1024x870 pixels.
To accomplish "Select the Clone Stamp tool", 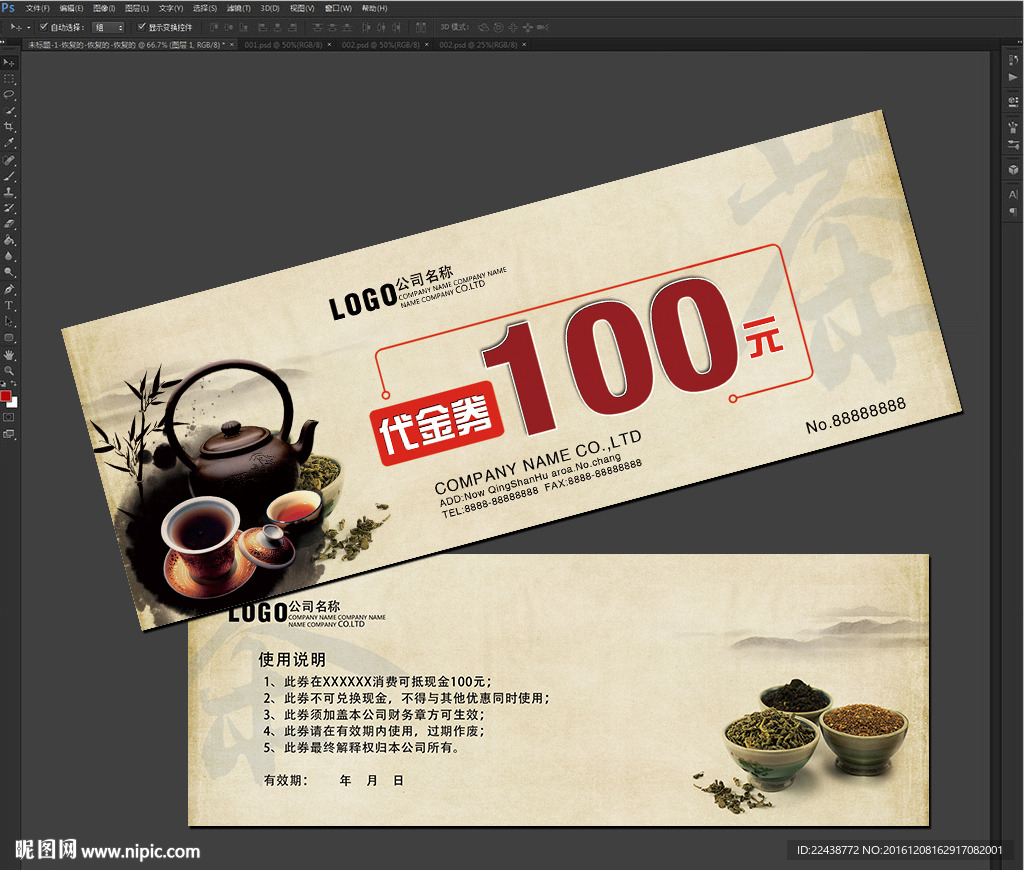I will tap(9, 192).
